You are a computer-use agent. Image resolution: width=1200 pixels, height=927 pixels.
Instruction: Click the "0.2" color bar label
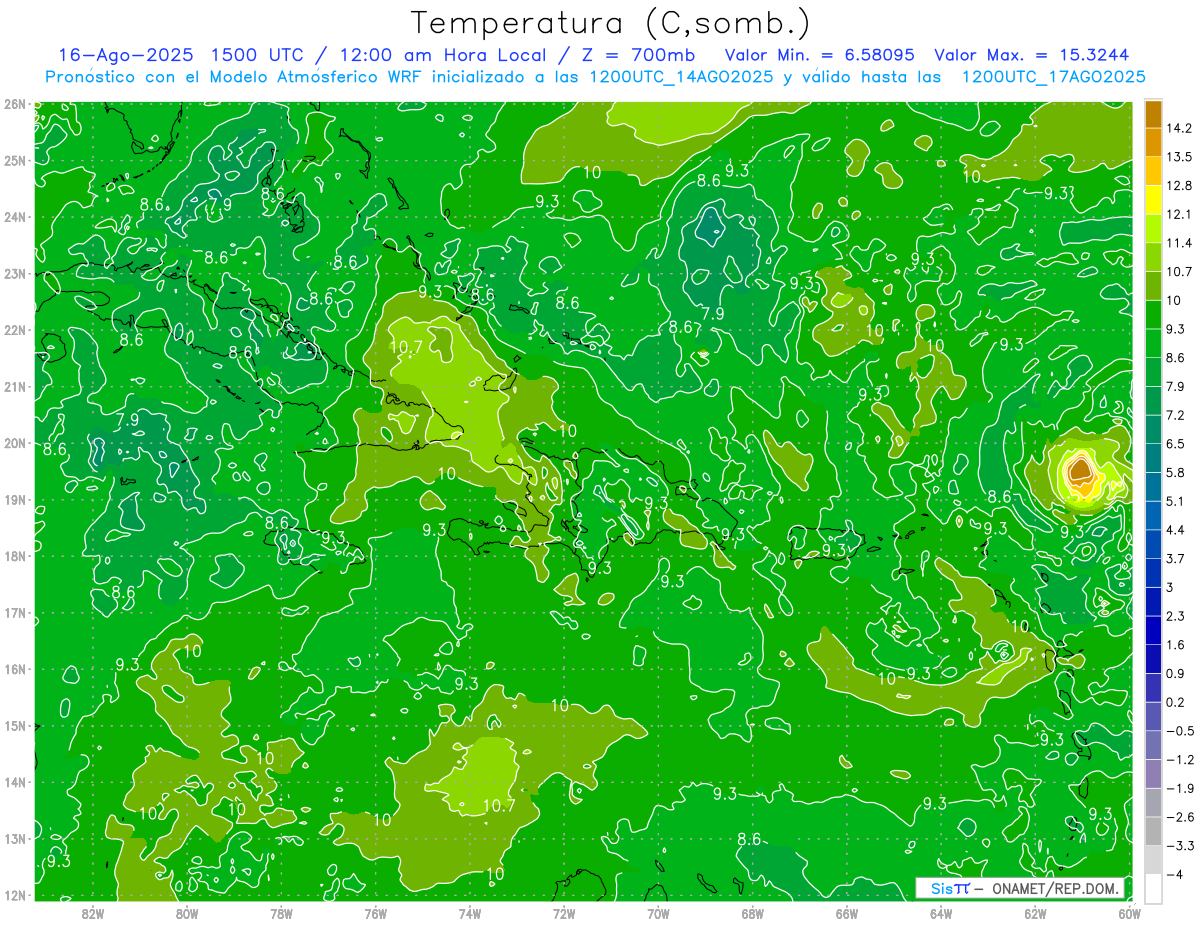[1176, 702]
